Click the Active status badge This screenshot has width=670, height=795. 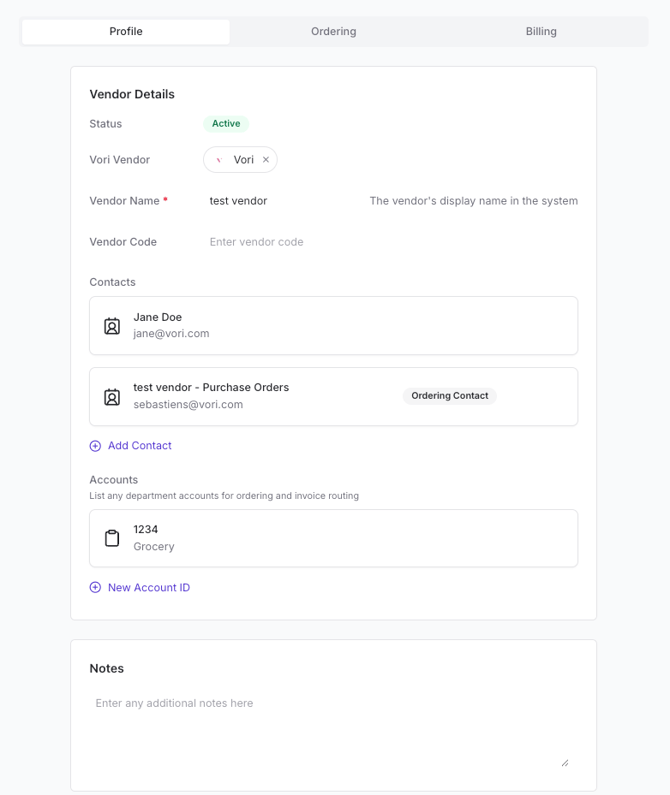(226, 124)
